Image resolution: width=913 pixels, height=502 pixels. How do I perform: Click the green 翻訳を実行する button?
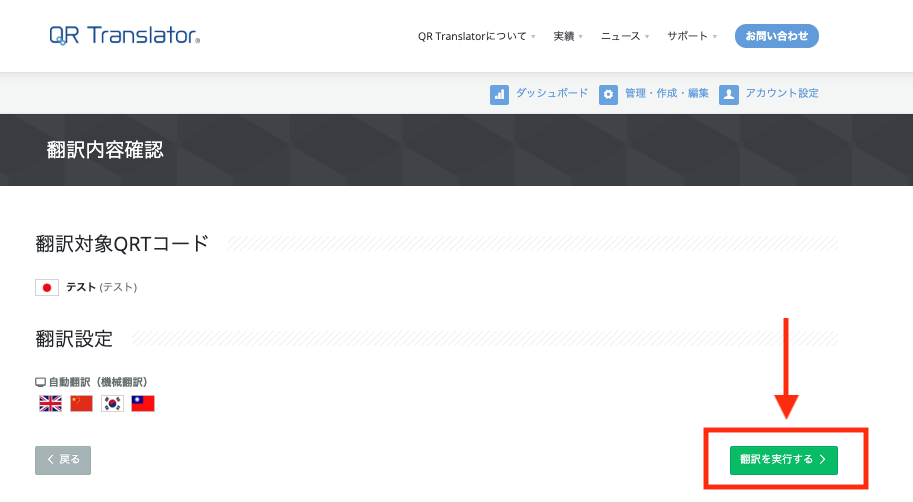pos(784,460)
